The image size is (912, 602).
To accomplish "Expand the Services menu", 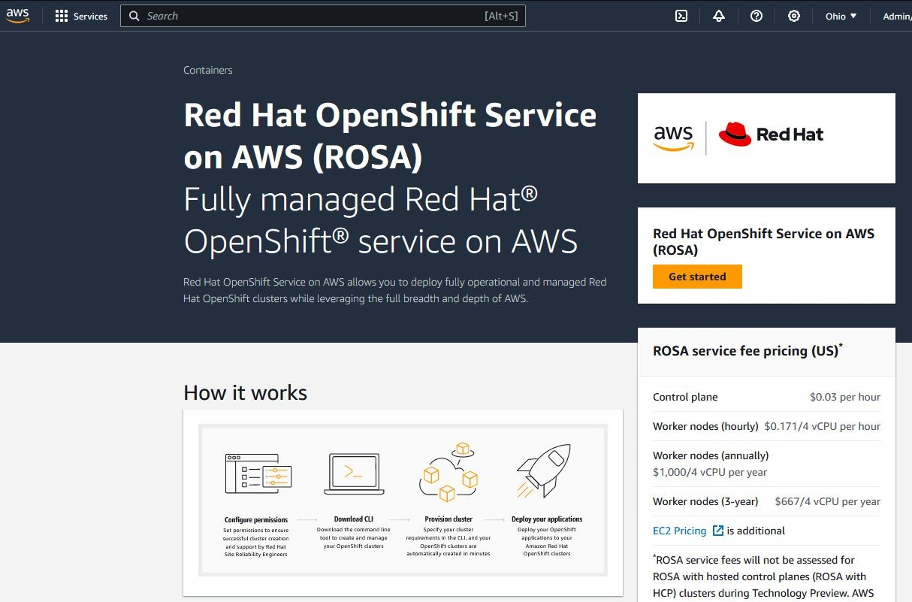I will (x=81, y=16).
